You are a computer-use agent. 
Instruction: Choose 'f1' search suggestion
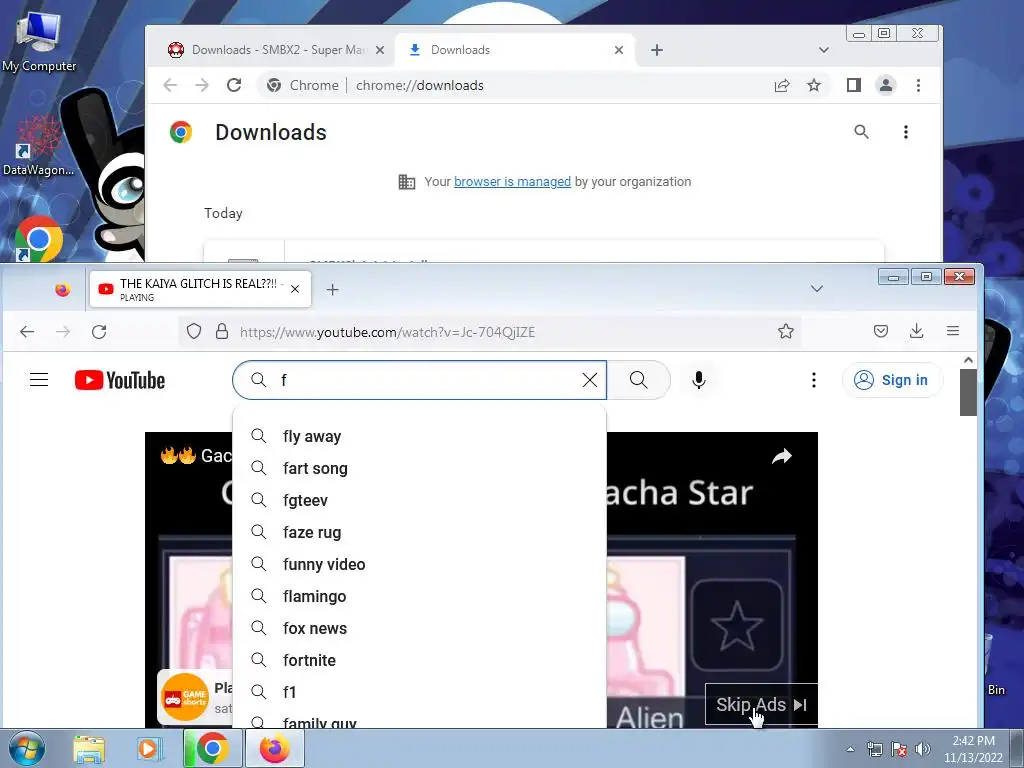(419, 692)
